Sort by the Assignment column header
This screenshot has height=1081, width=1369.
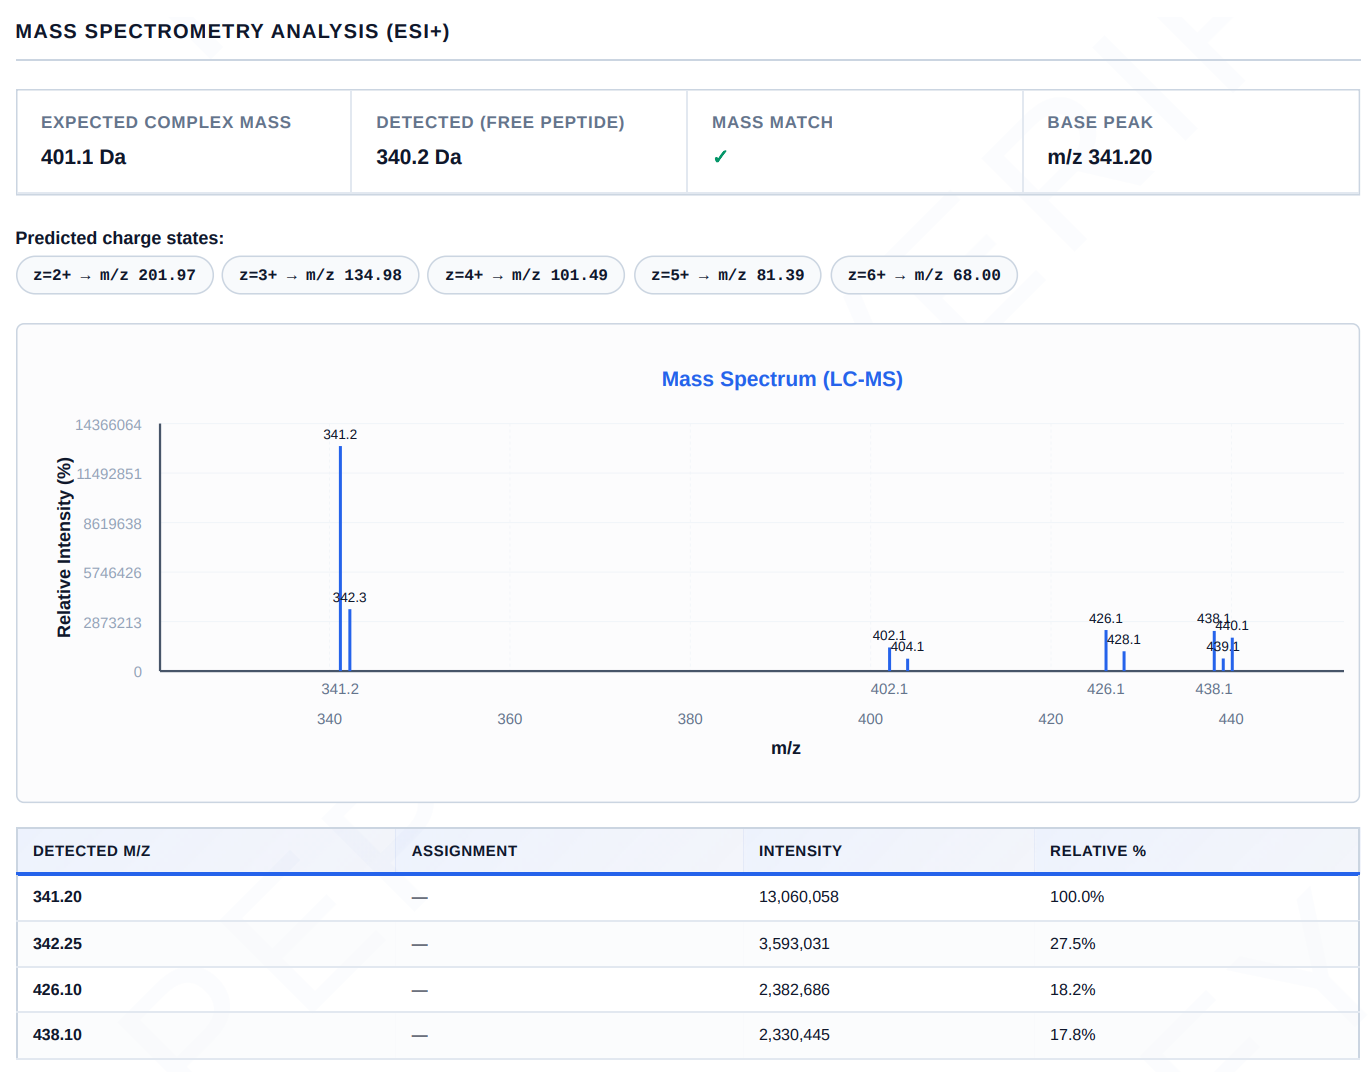465,851
